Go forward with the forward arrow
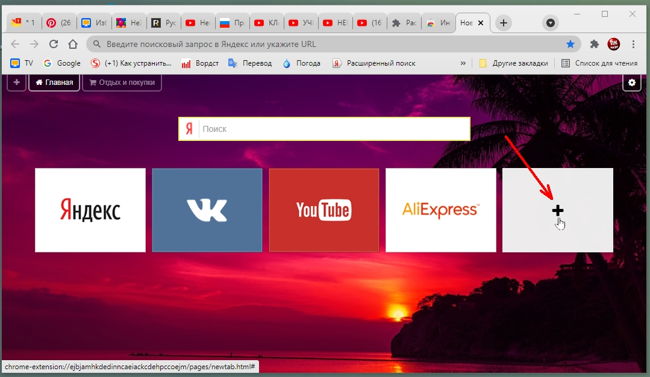Viewport: 650px width, 377px height. (34, 44)
